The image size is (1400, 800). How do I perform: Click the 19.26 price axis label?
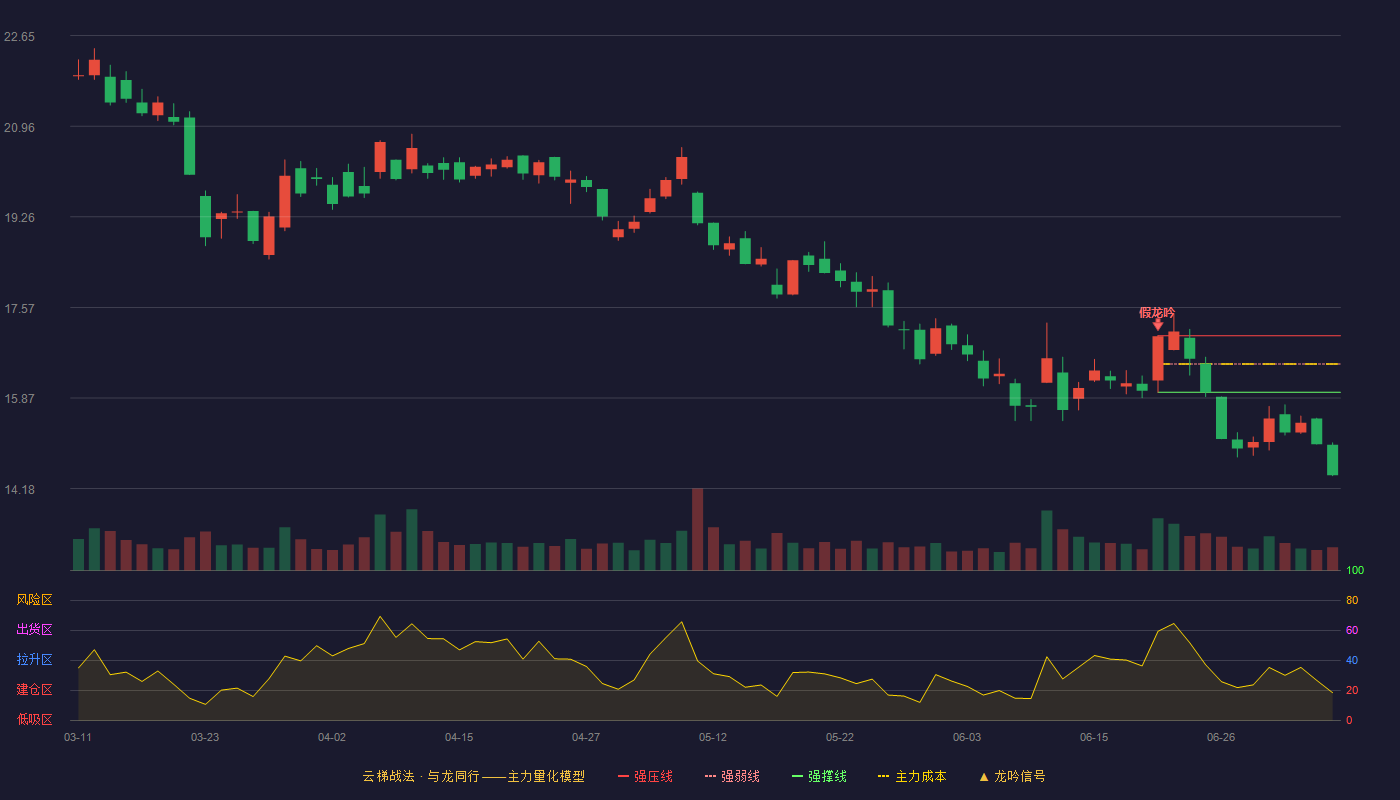[19, 217]
